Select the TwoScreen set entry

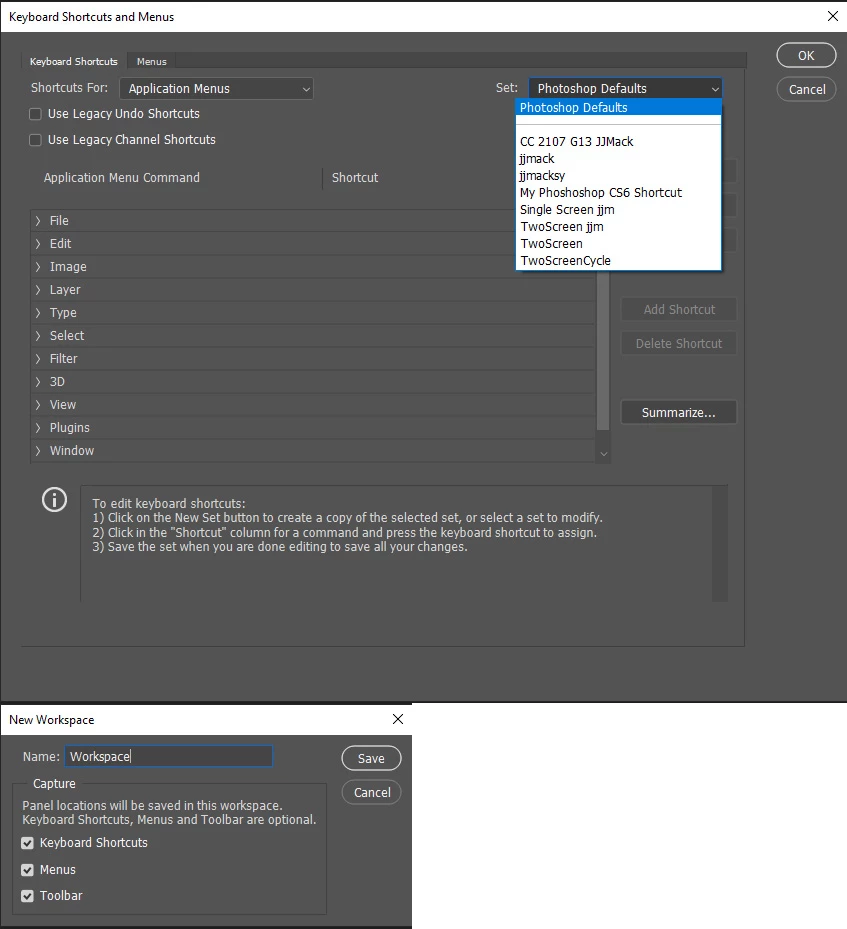pyautogui.click(x=618, y=244)
